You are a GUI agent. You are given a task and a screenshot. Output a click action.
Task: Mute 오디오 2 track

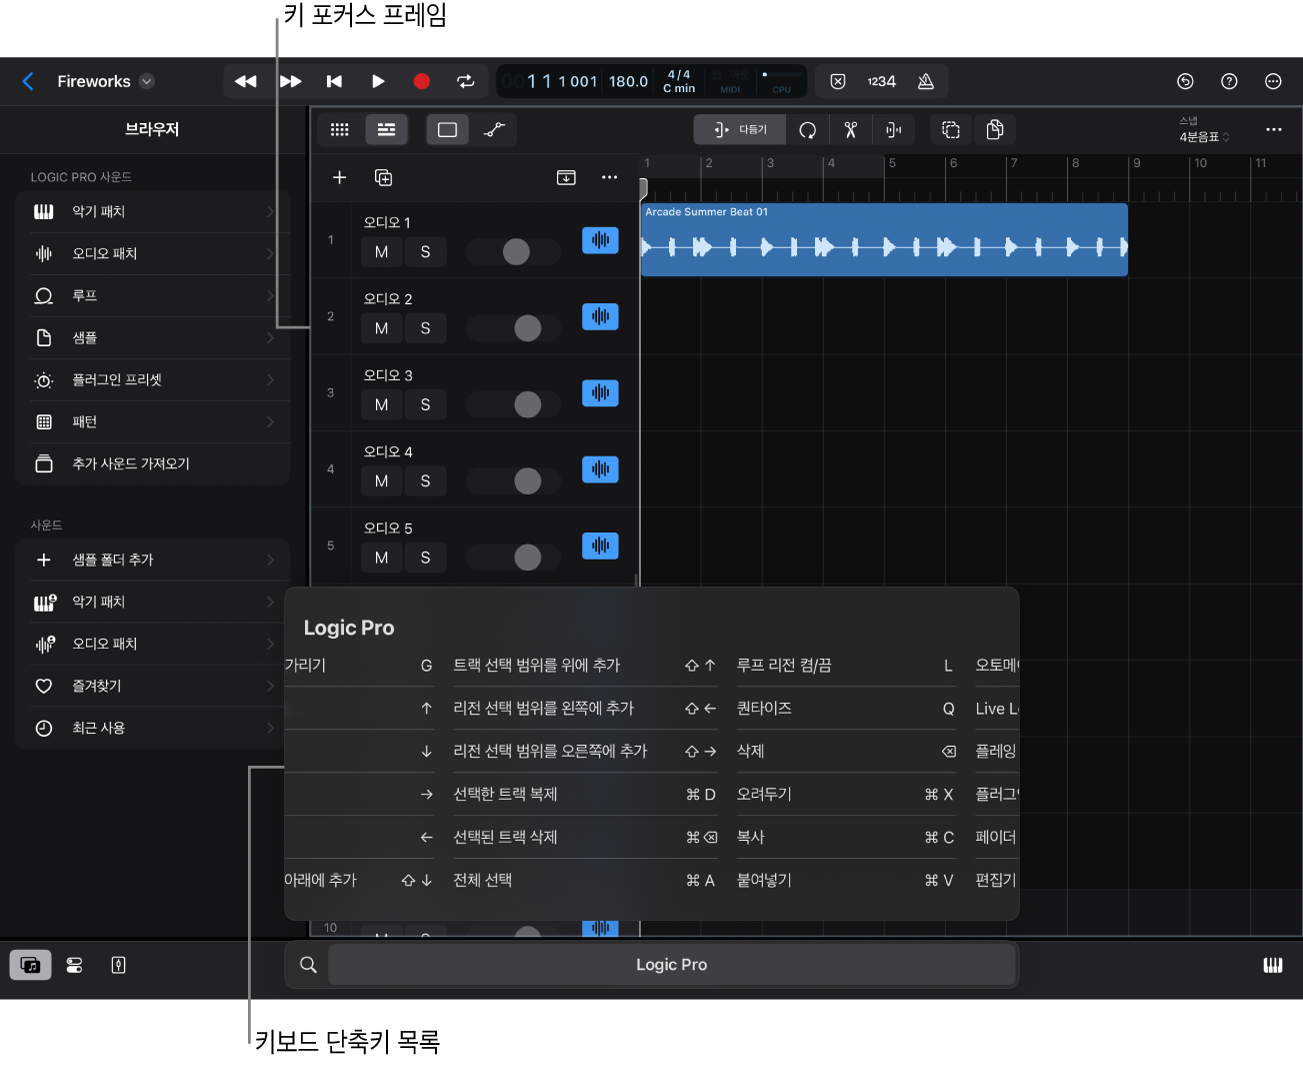[381, 328]
